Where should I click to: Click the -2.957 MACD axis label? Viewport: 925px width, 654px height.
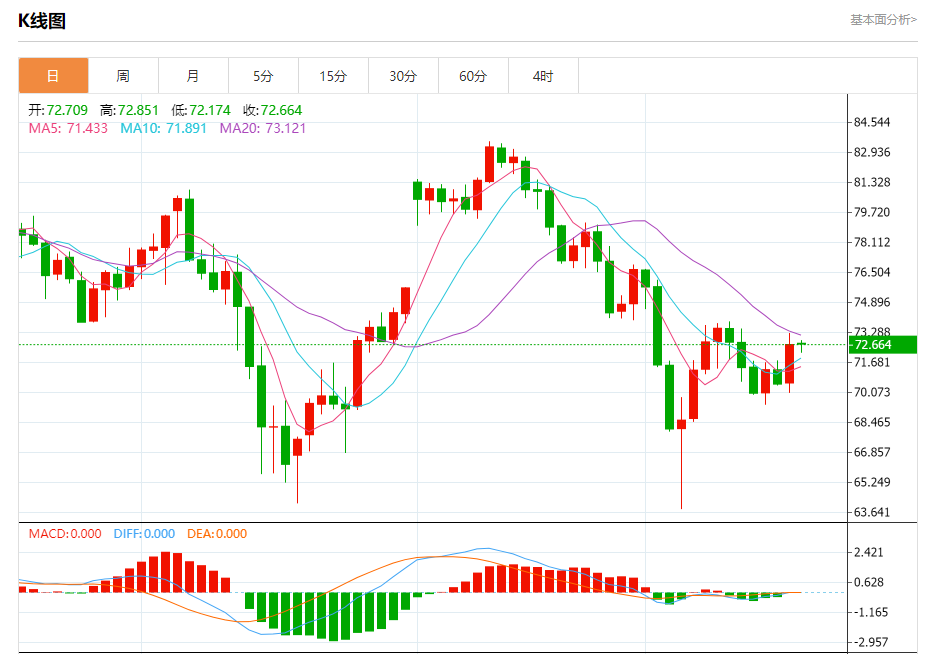[870, 642]
